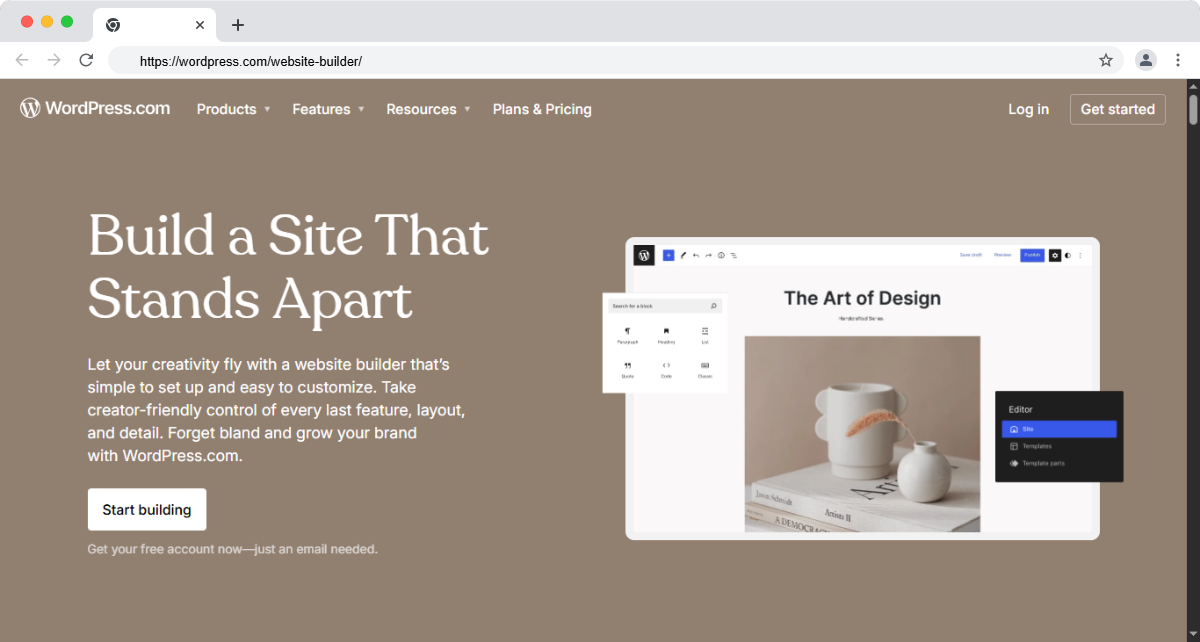
Task: Go forward to next page
Action: click(x=54, y=60)
